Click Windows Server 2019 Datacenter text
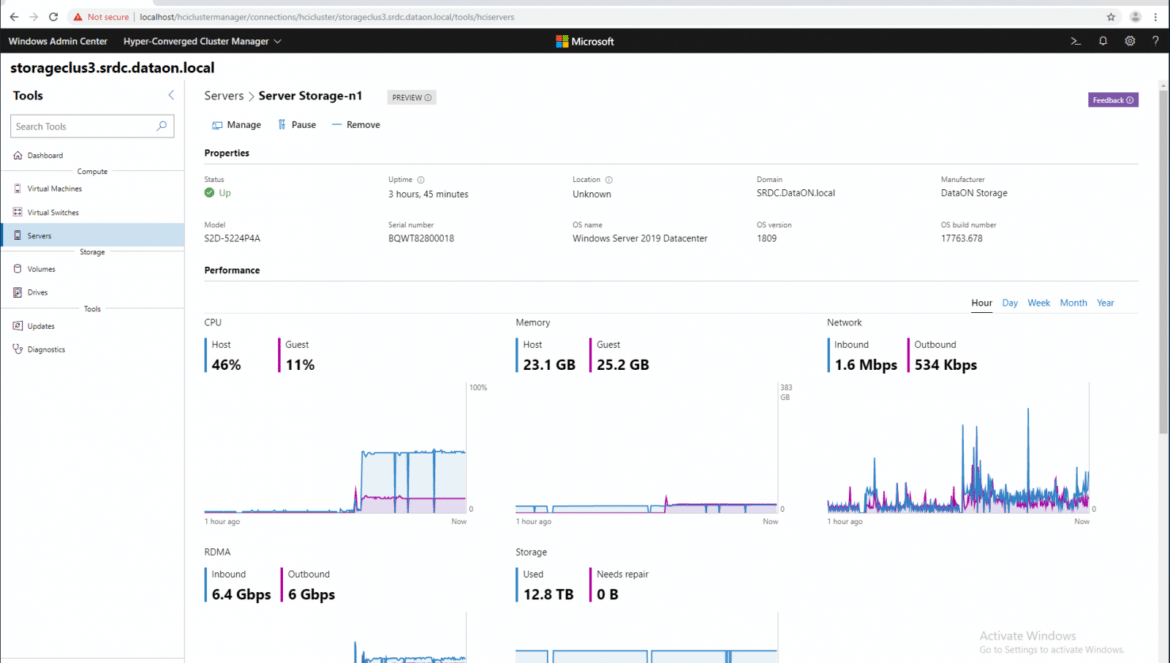1170x663 pixels. (639, 239)
